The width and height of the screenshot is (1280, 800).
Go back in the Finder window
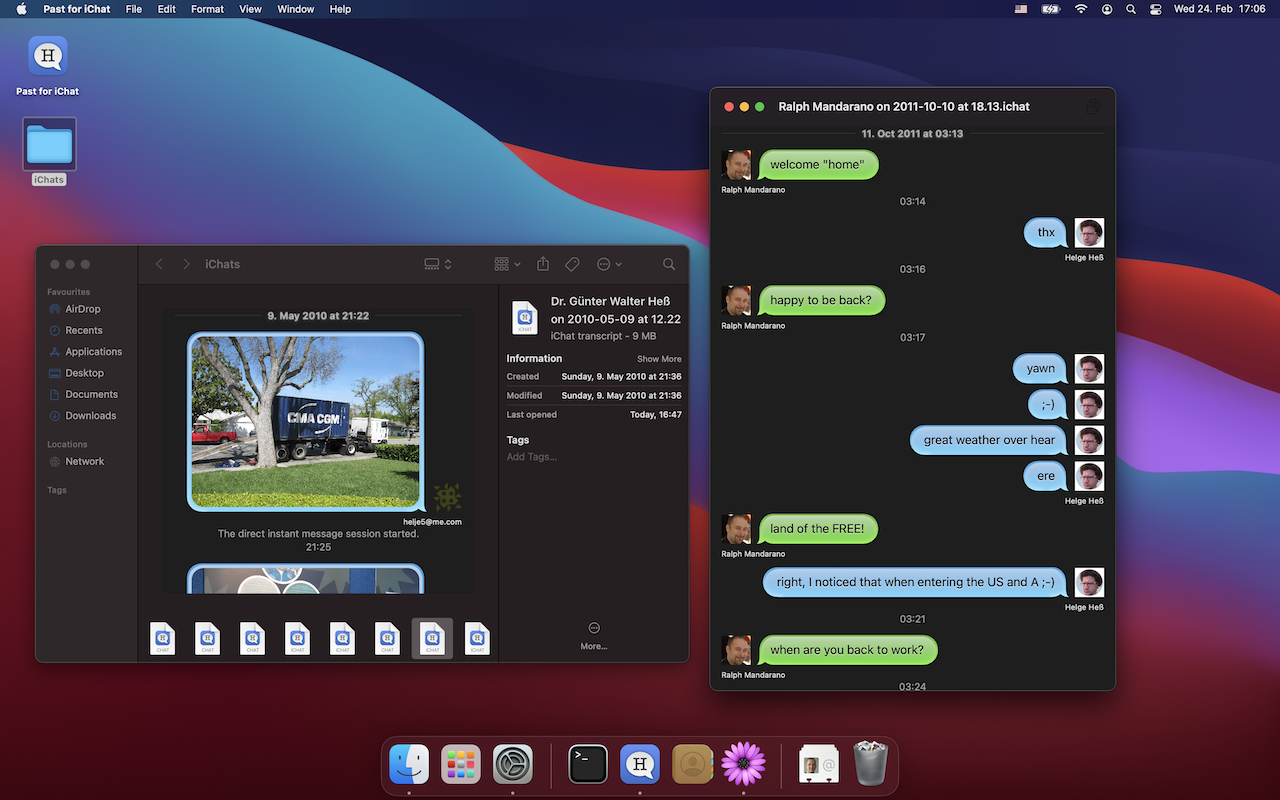click(159, 264)
